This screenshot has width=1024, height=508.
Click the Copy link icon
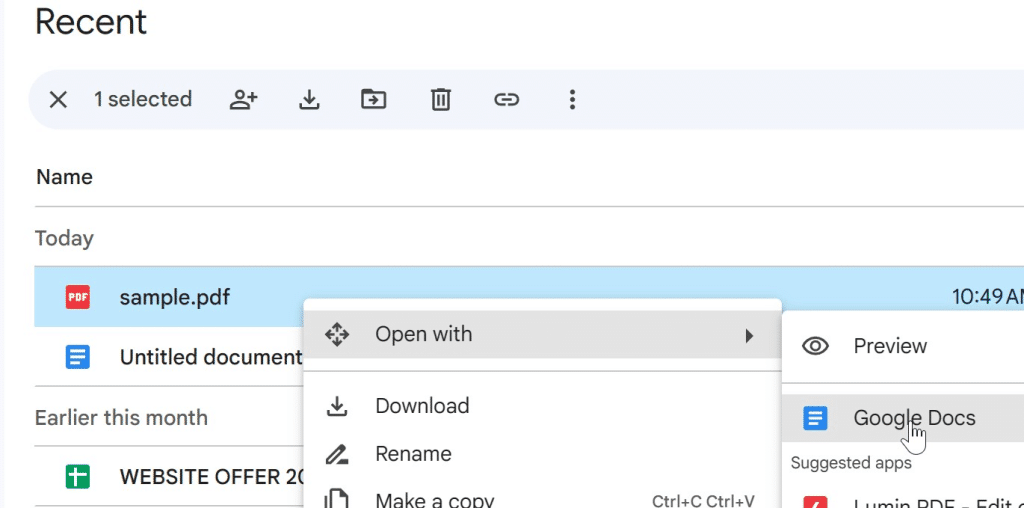pos(507,99)
